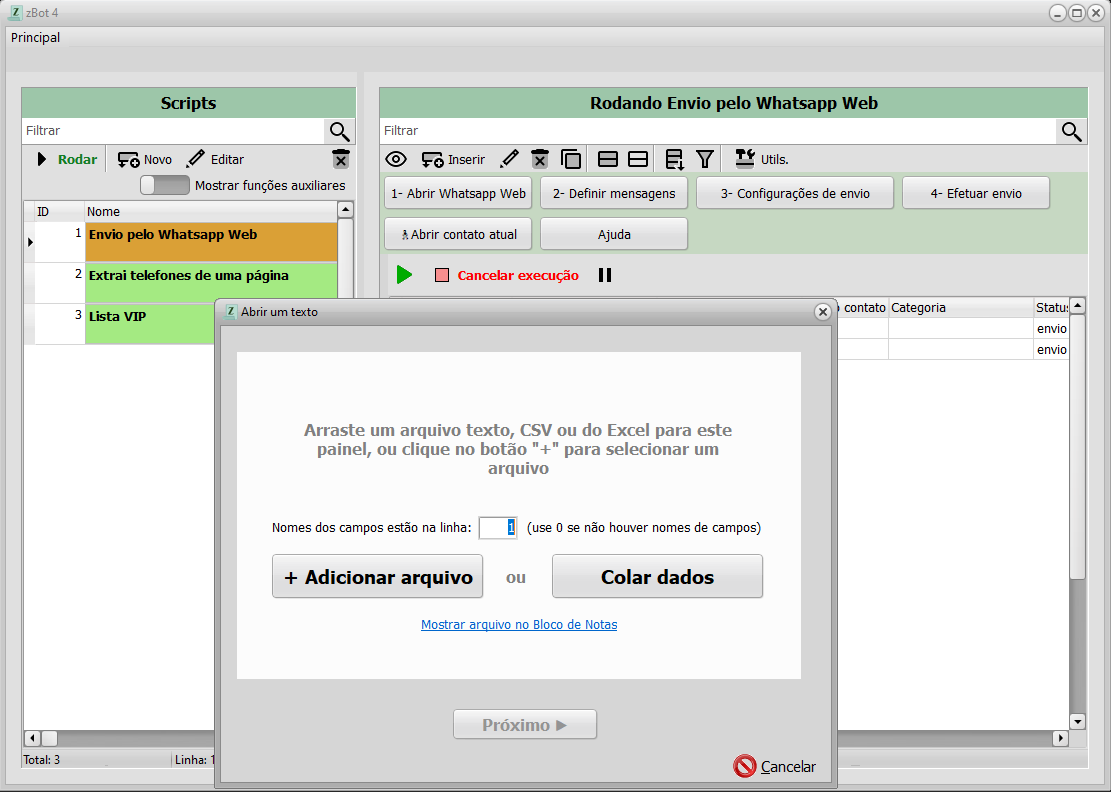Viewport: 1111px width, 792px height.
Task: Click Cancelar in the Abrir um texto dialog
Action: [x=775, y=767]
